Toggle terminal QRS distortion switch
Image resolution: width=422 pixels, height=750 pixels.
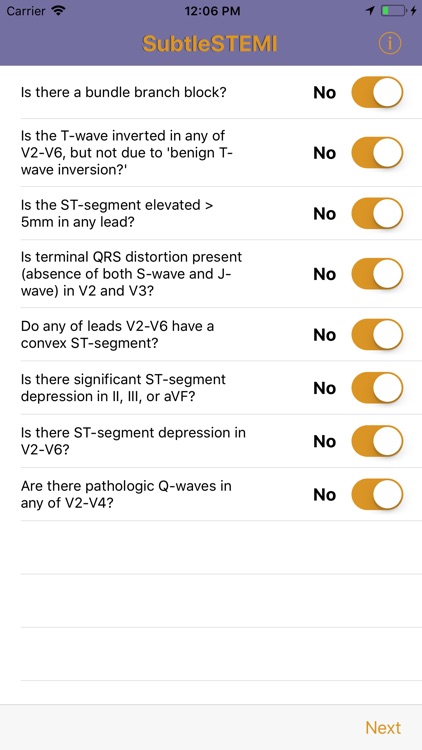[x=378, y=274]
